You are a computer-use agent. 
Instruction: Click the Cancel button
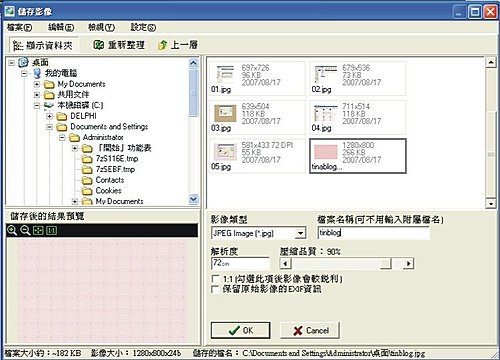coord(310,330)
